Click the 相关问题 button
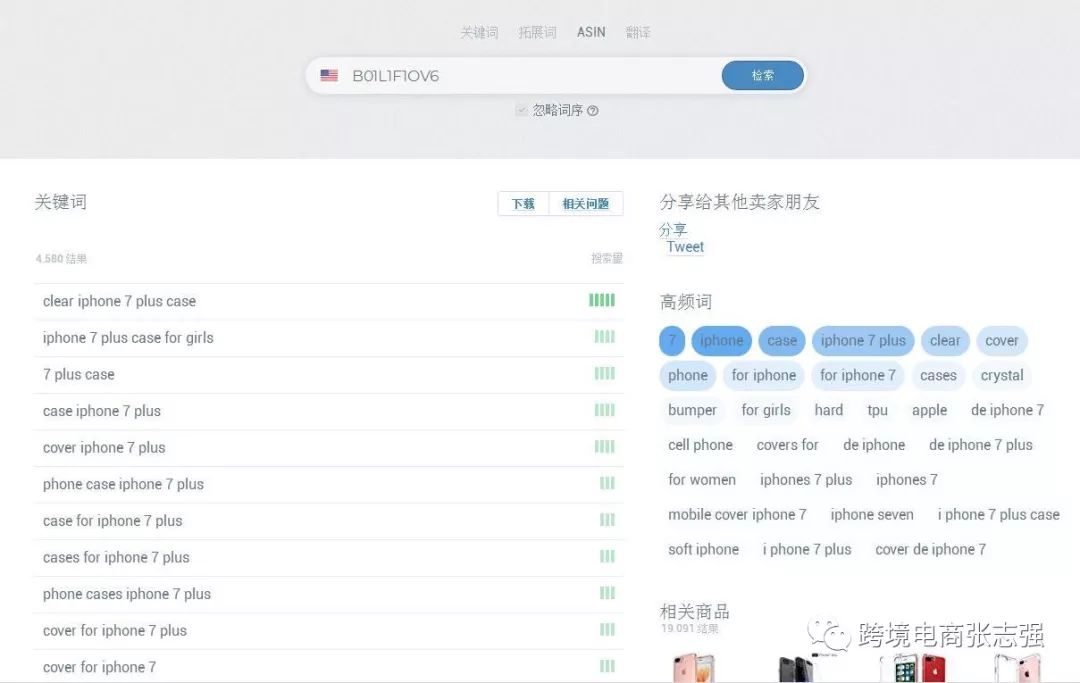Viewport: 1080px width, 683px height. click(585, 204)
